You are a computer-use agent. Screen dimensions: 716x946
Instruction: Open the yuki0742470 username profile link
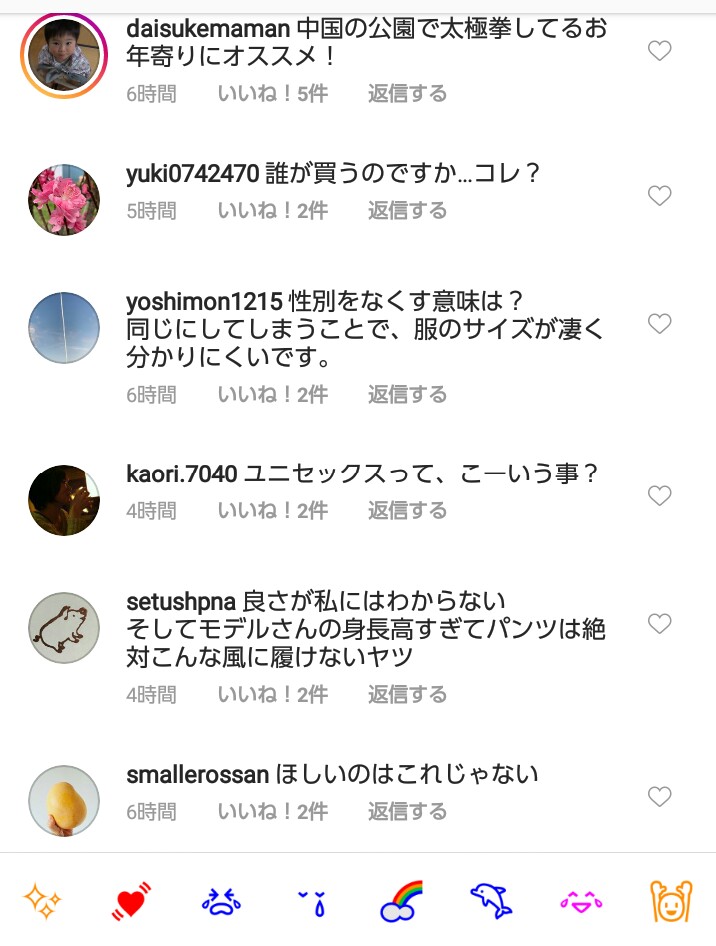click(x=192, y=174)
